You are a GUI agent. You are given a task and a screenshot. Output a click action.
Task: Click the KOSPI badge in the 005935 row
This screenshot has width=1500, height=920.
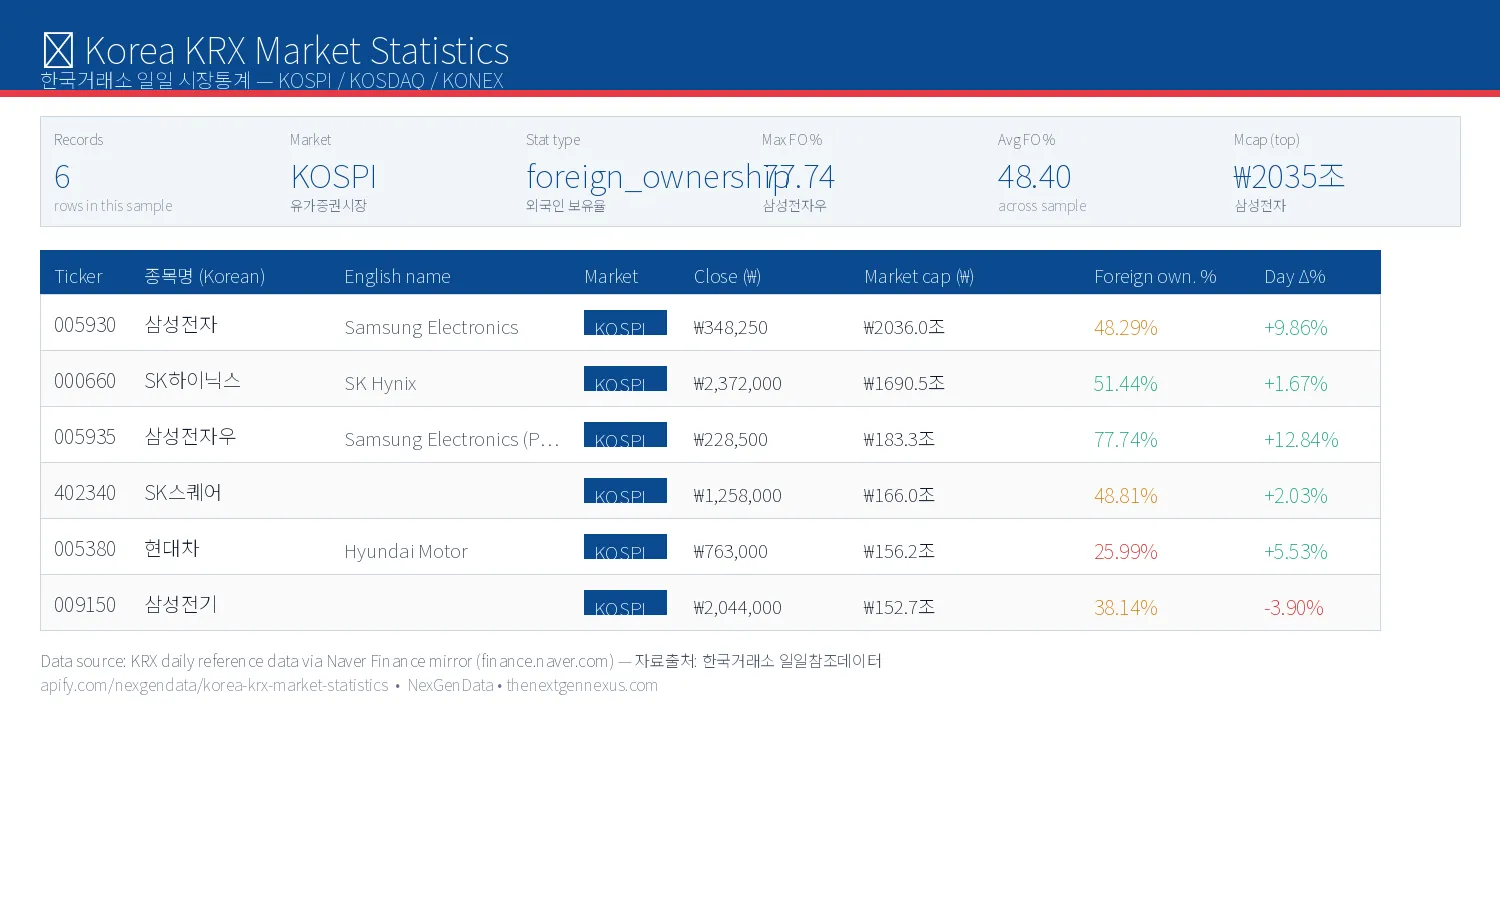pyautogui.click(x=625, y=435)
